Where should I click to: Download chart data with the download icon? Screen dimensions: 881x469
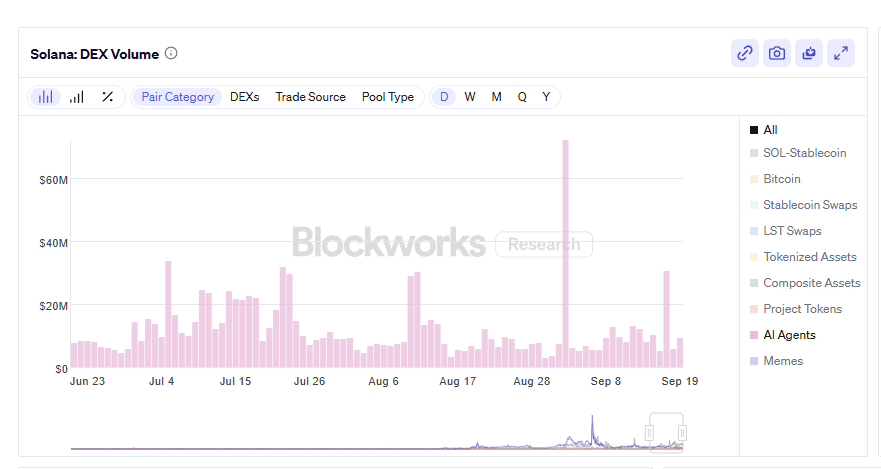click(809, 53)
